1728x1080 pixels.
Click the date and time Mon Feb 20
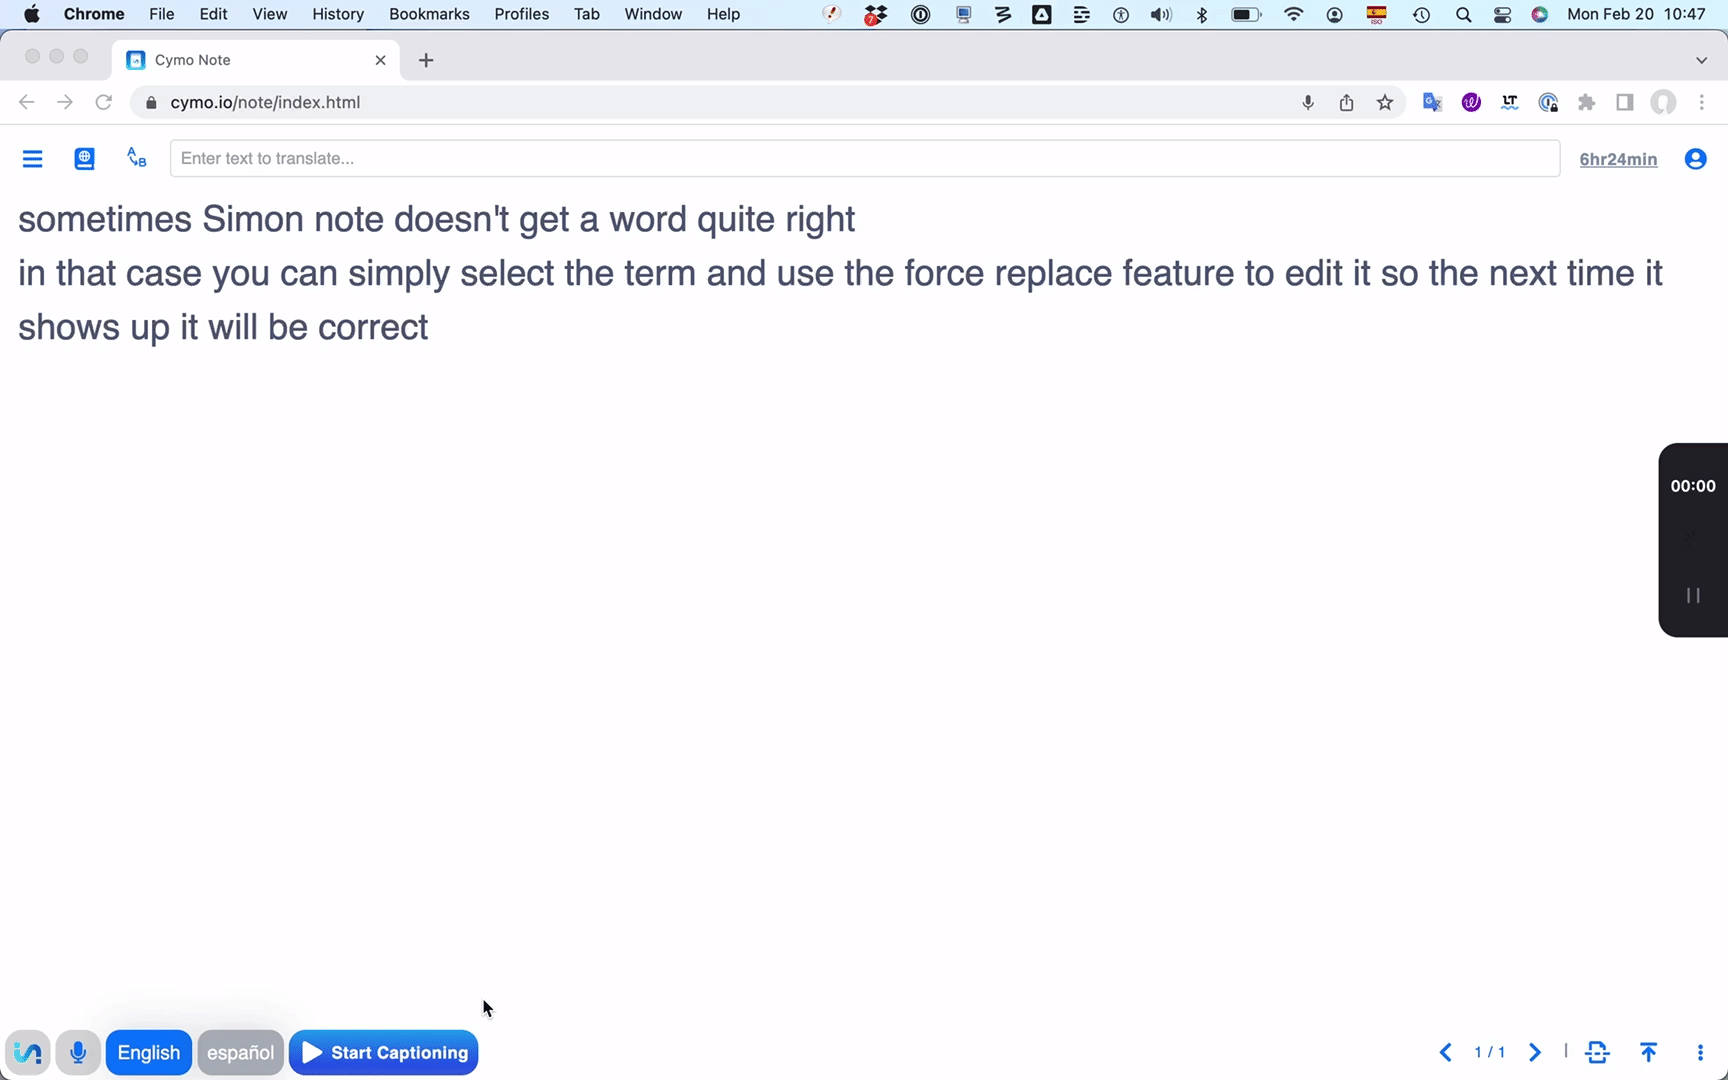pos(1636,14)
